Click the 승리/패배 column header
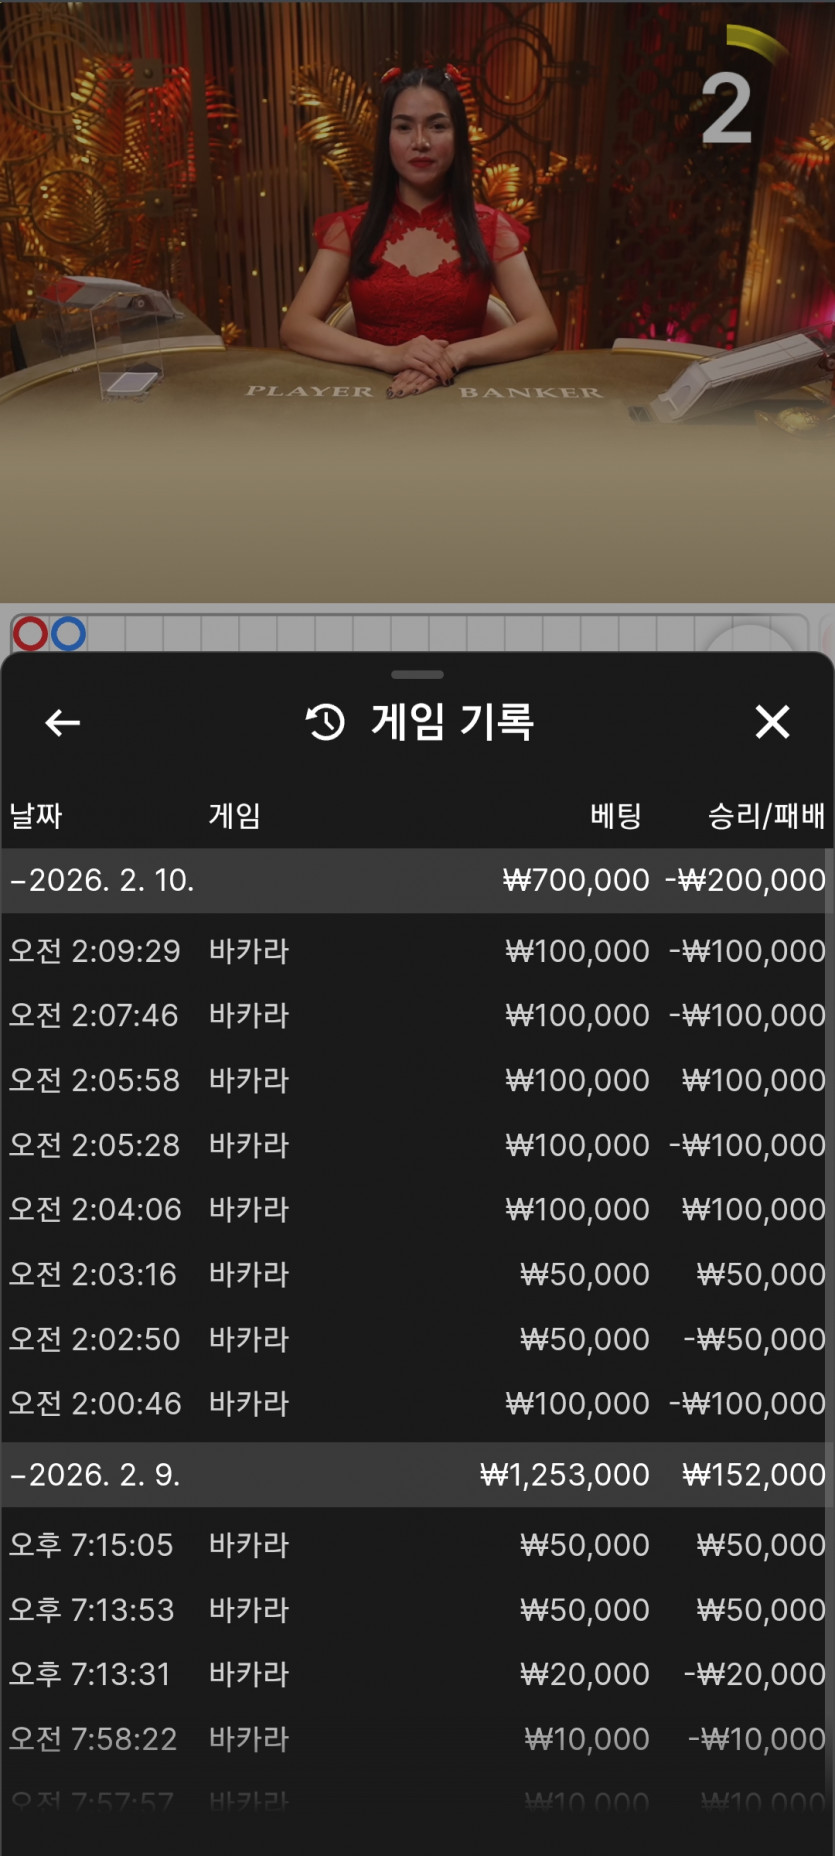The image size is (835, 1856). point(767,816)
